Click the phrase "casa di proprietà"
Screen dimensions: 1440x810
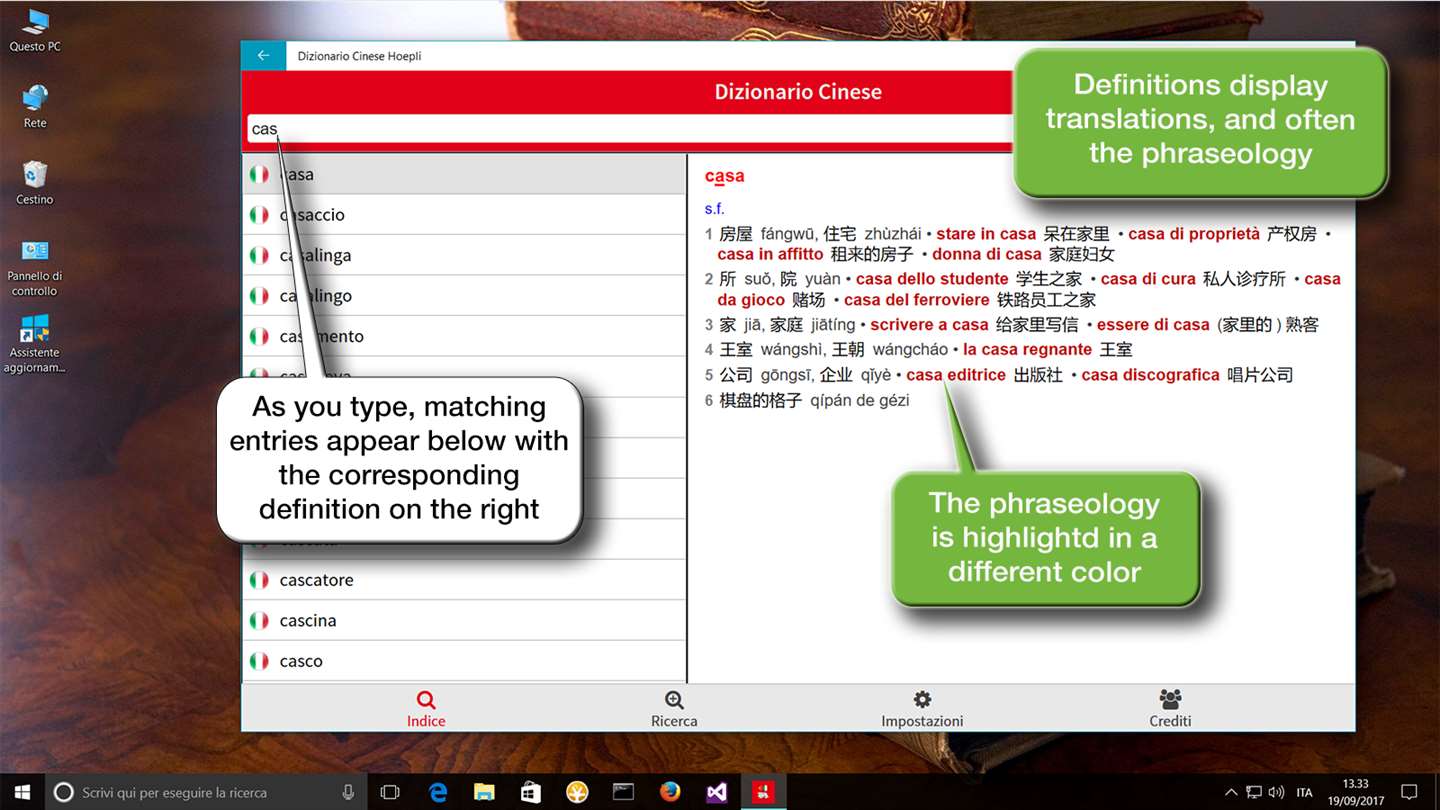pyautogui.click(x=1194, y=234)
